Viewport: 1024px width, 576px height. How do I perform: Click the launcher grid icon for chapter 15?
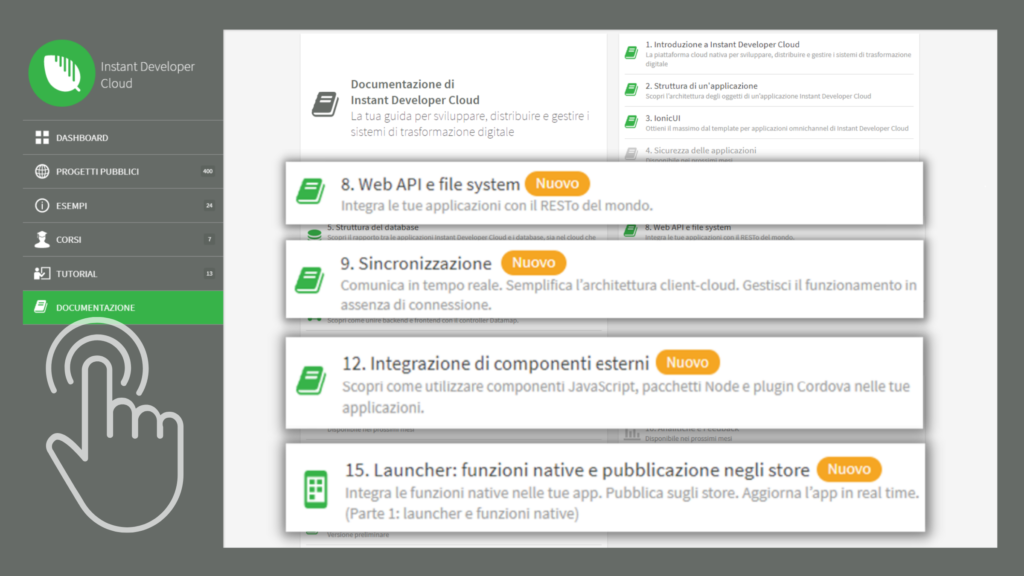point(315,489)
